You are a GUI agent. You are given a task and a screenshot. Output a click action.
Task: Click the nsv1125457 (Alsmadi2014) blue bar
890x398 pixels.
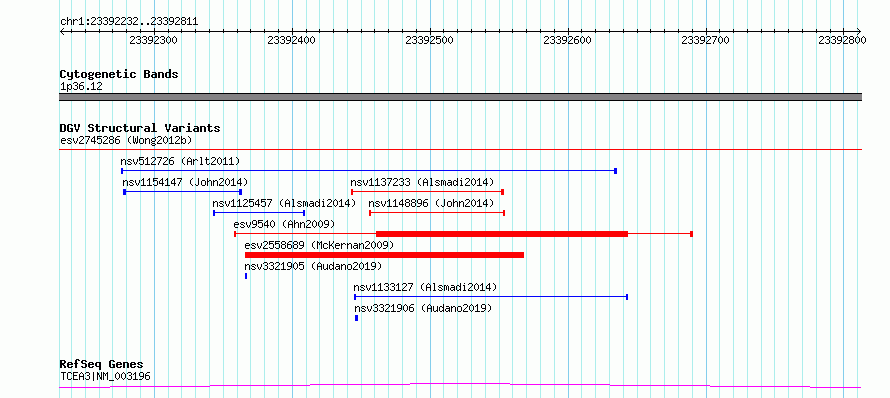click(259, 213)
